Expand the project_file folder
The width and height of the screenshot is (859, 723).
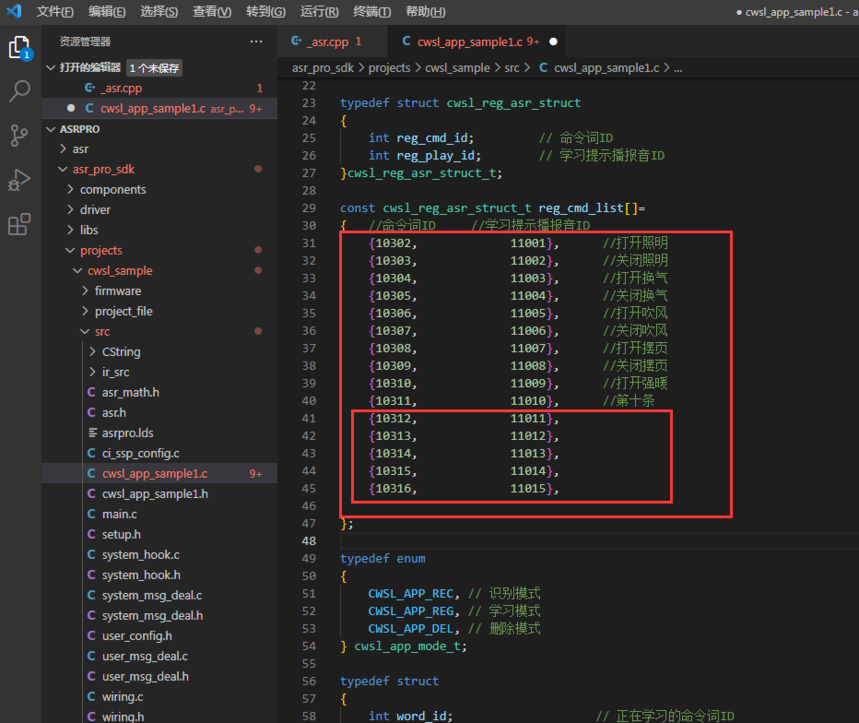tap(85, 311)
